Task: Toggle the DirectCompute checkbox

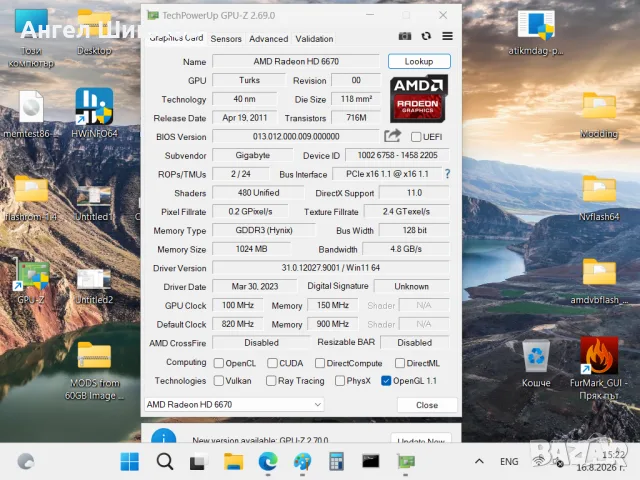Action: 320,363
